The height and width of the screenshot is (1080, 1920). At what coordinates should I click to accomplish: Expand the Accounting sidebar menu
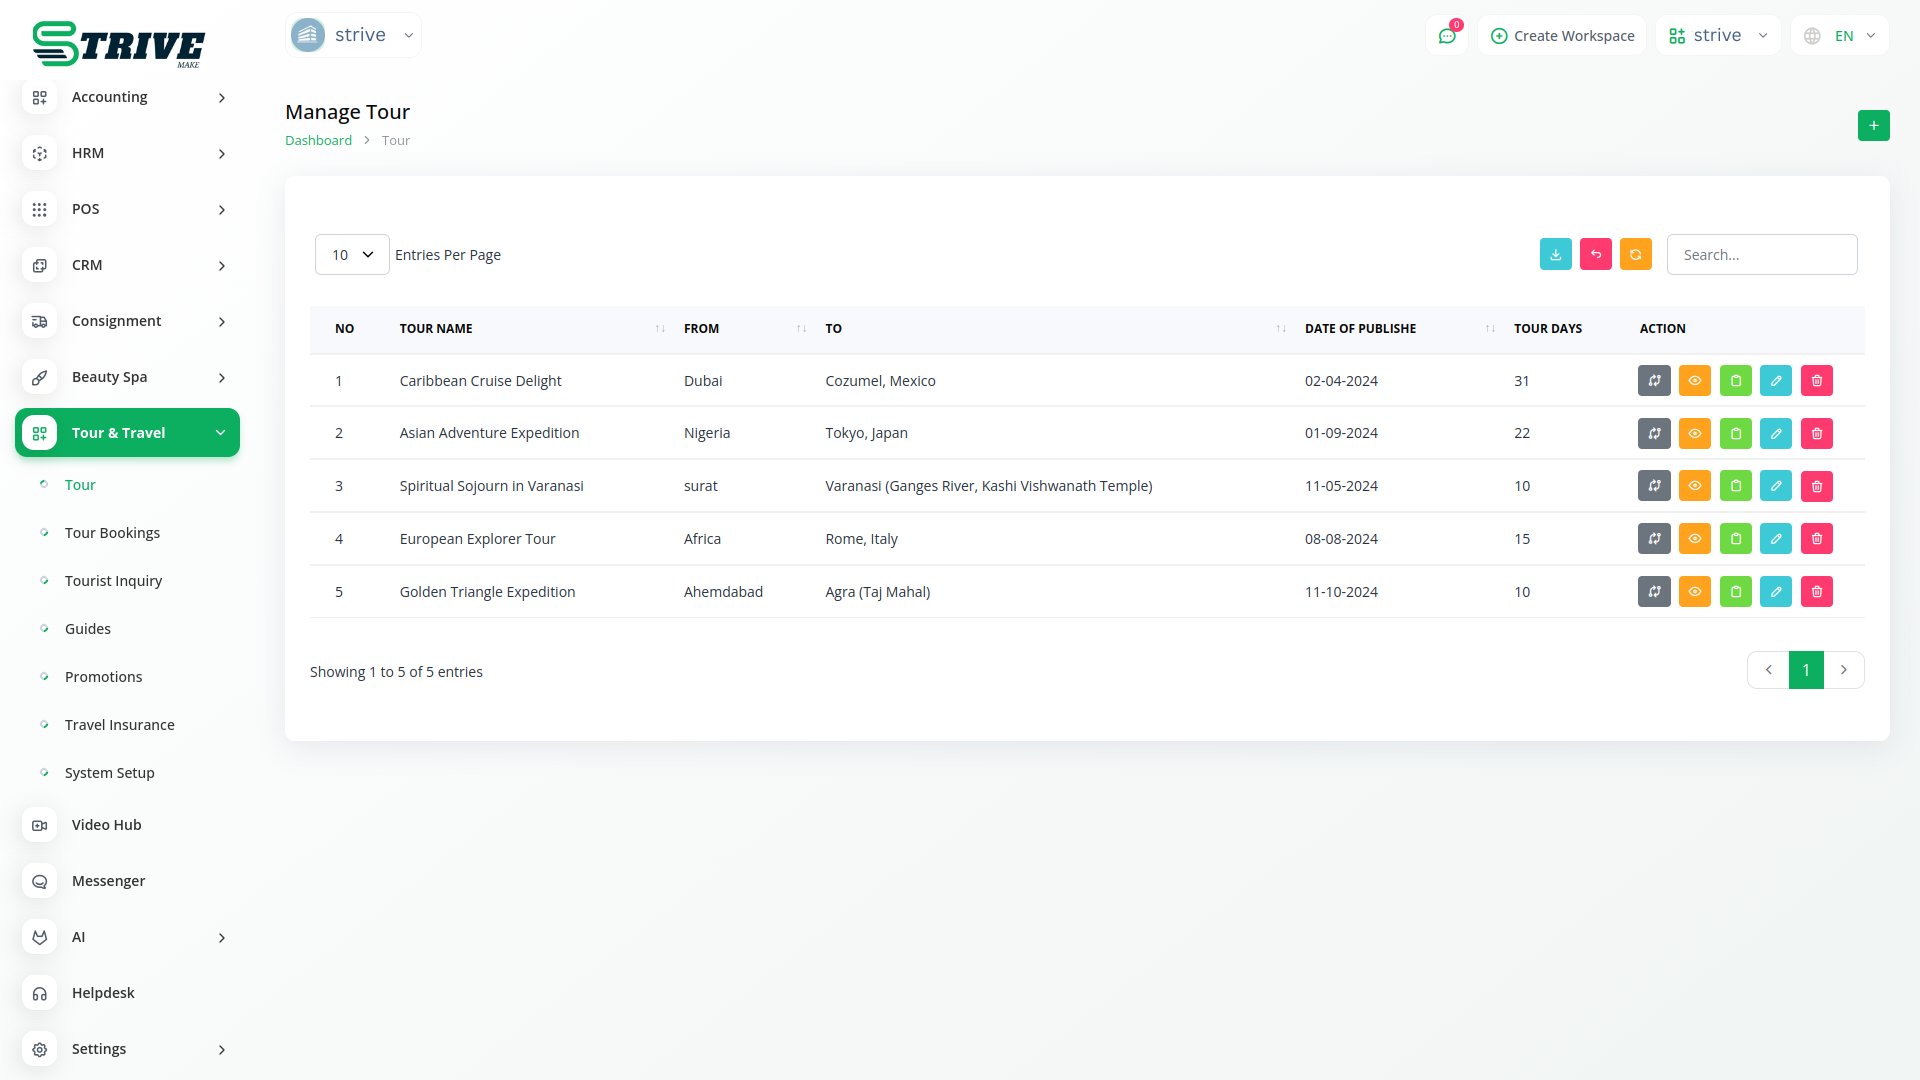(x=127, y=97)
